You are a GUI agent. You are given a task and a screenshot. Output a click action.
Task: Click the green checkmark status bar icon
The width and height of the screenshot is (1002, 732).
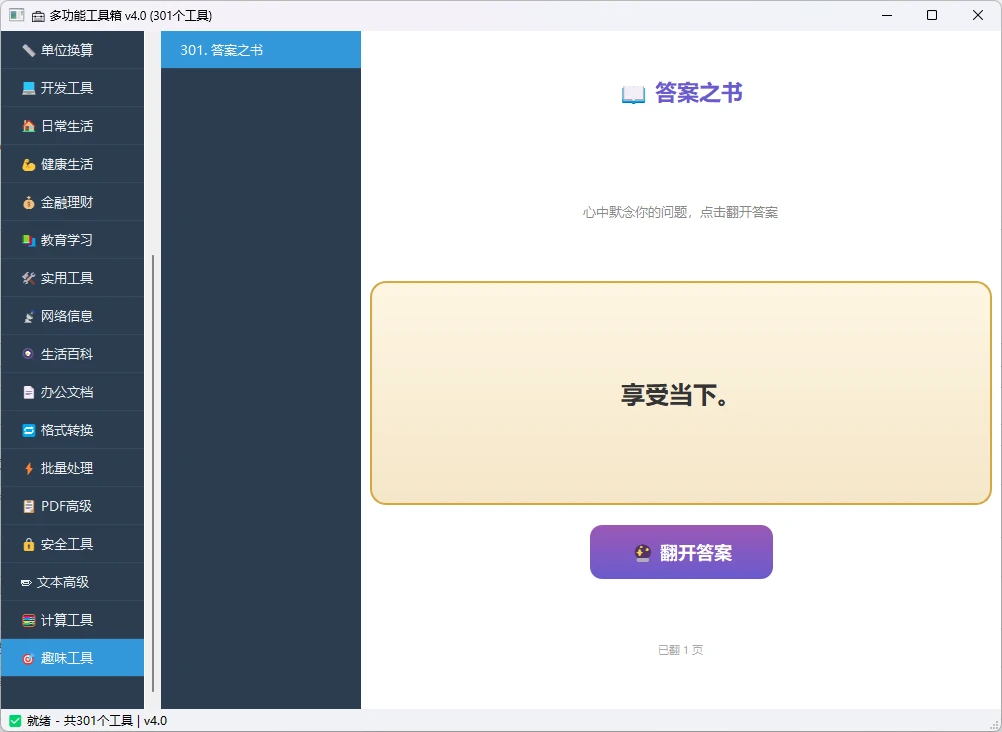click(x=15, y=721)
